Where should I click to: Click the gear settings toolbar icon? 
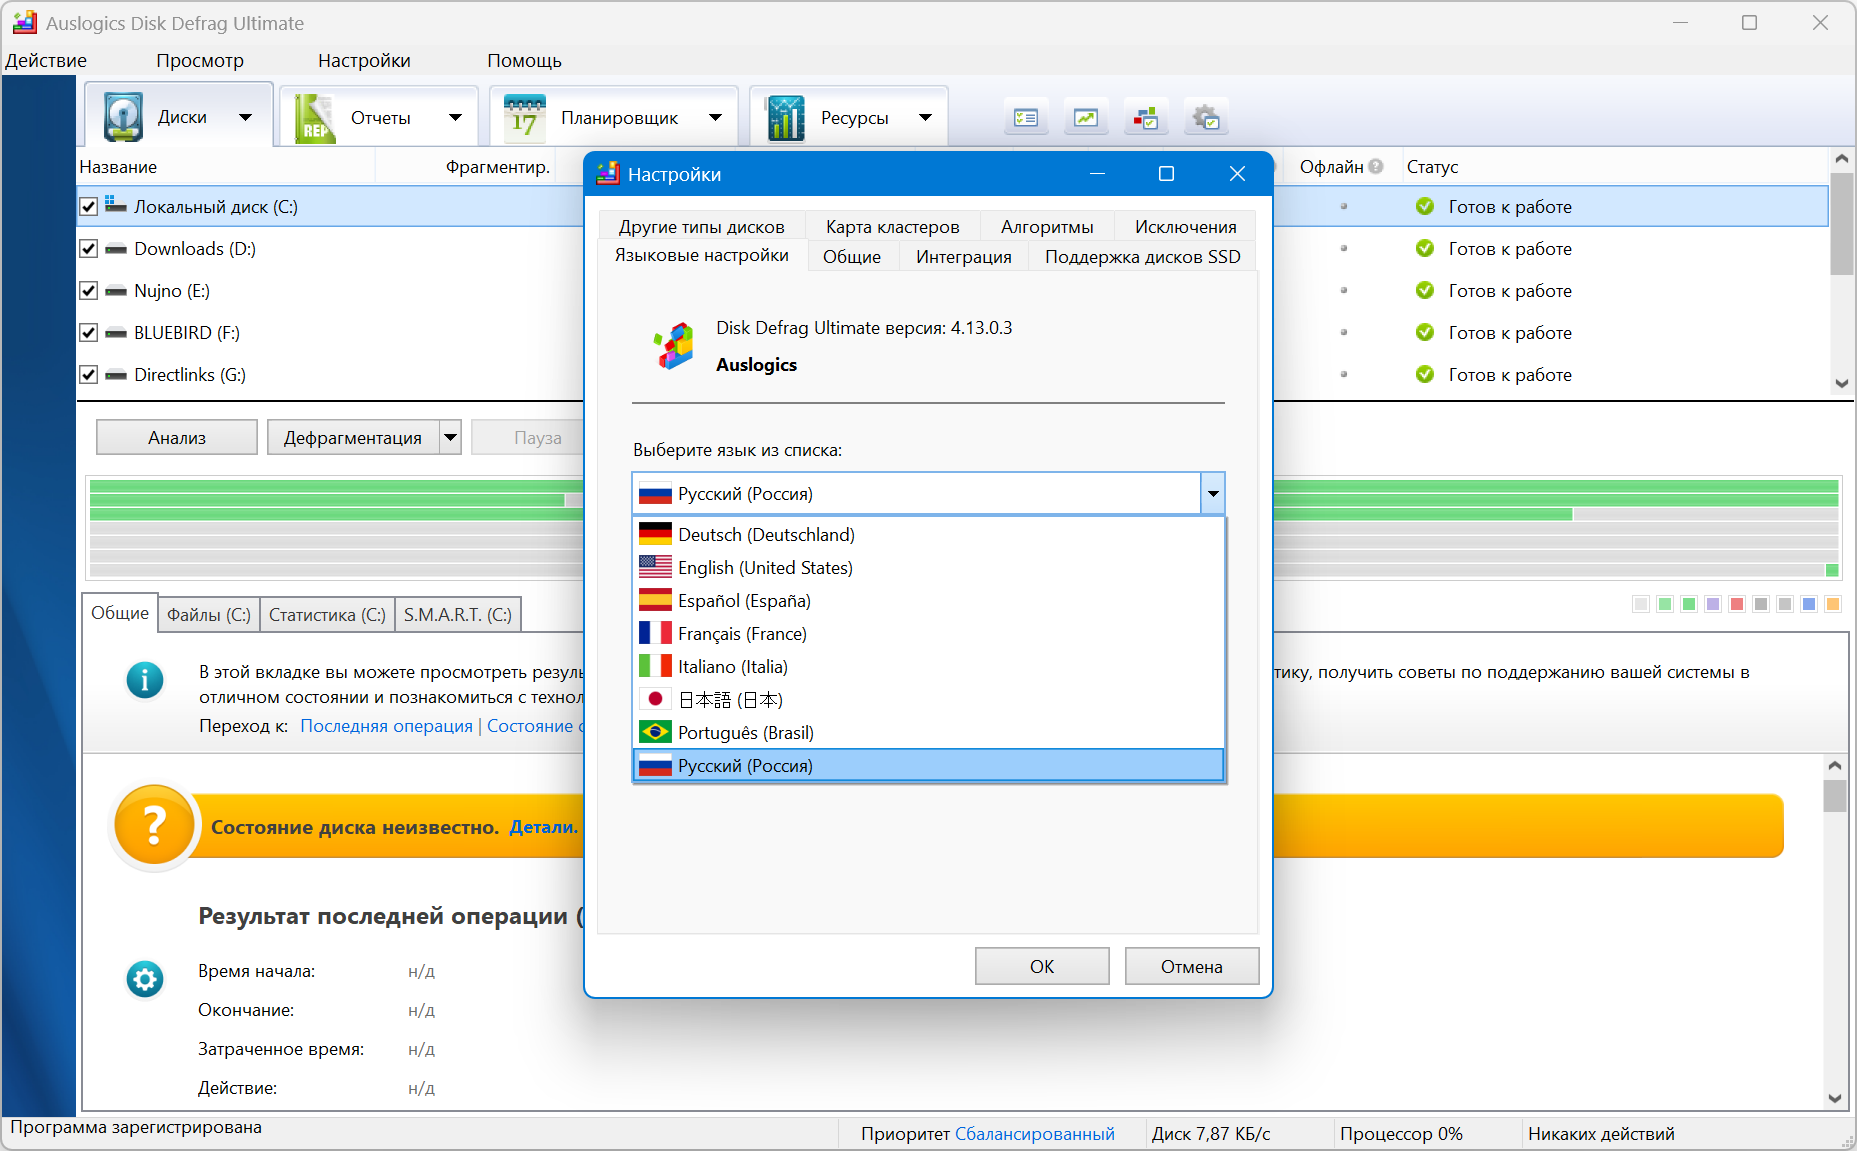click(1206, 118)
